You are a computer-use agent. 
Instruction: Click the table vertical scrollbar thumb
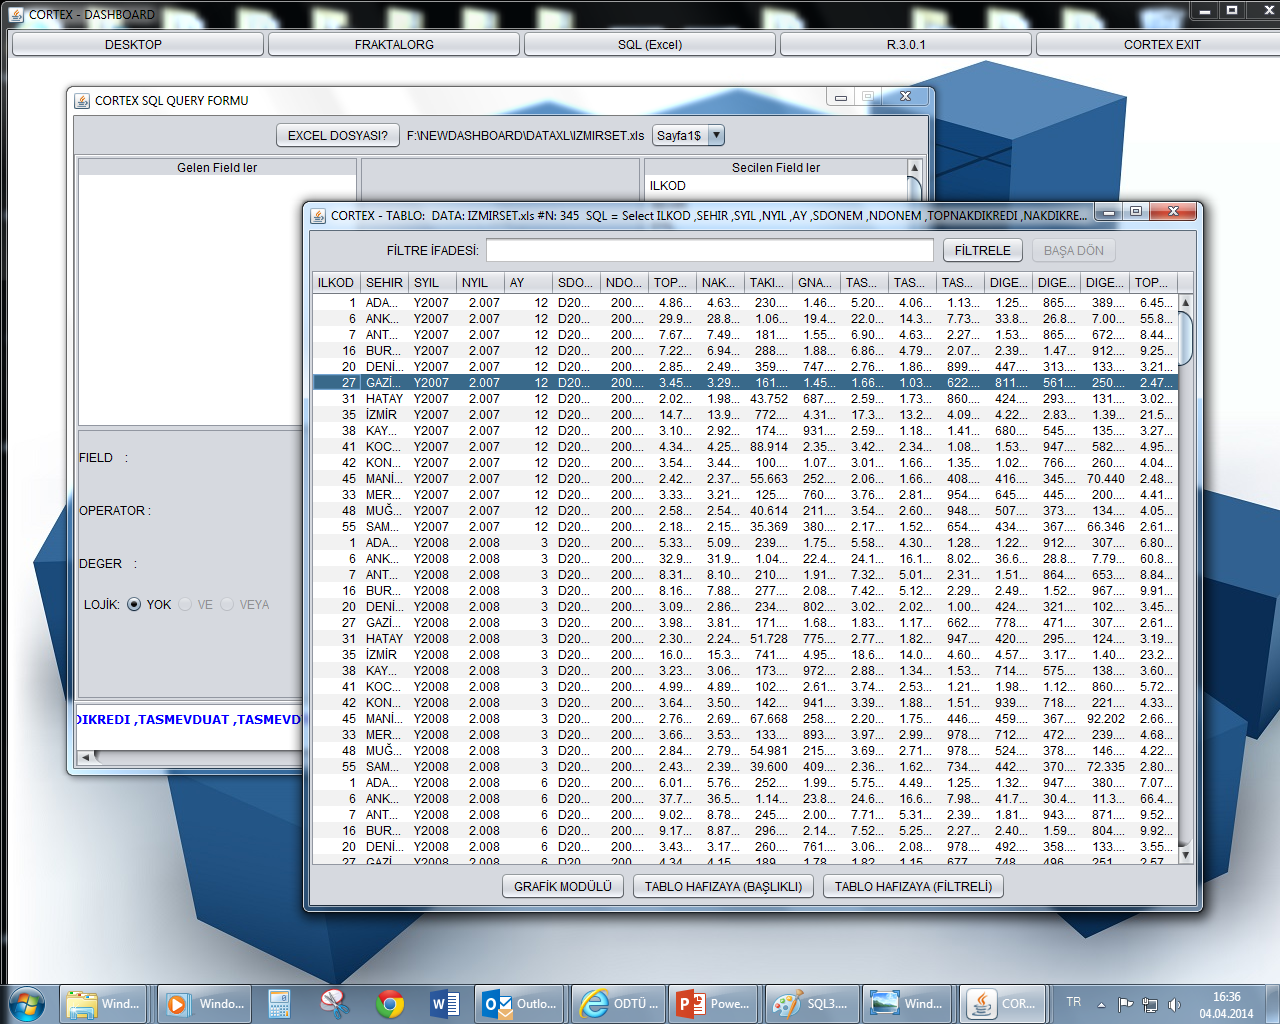point(1186,338)
